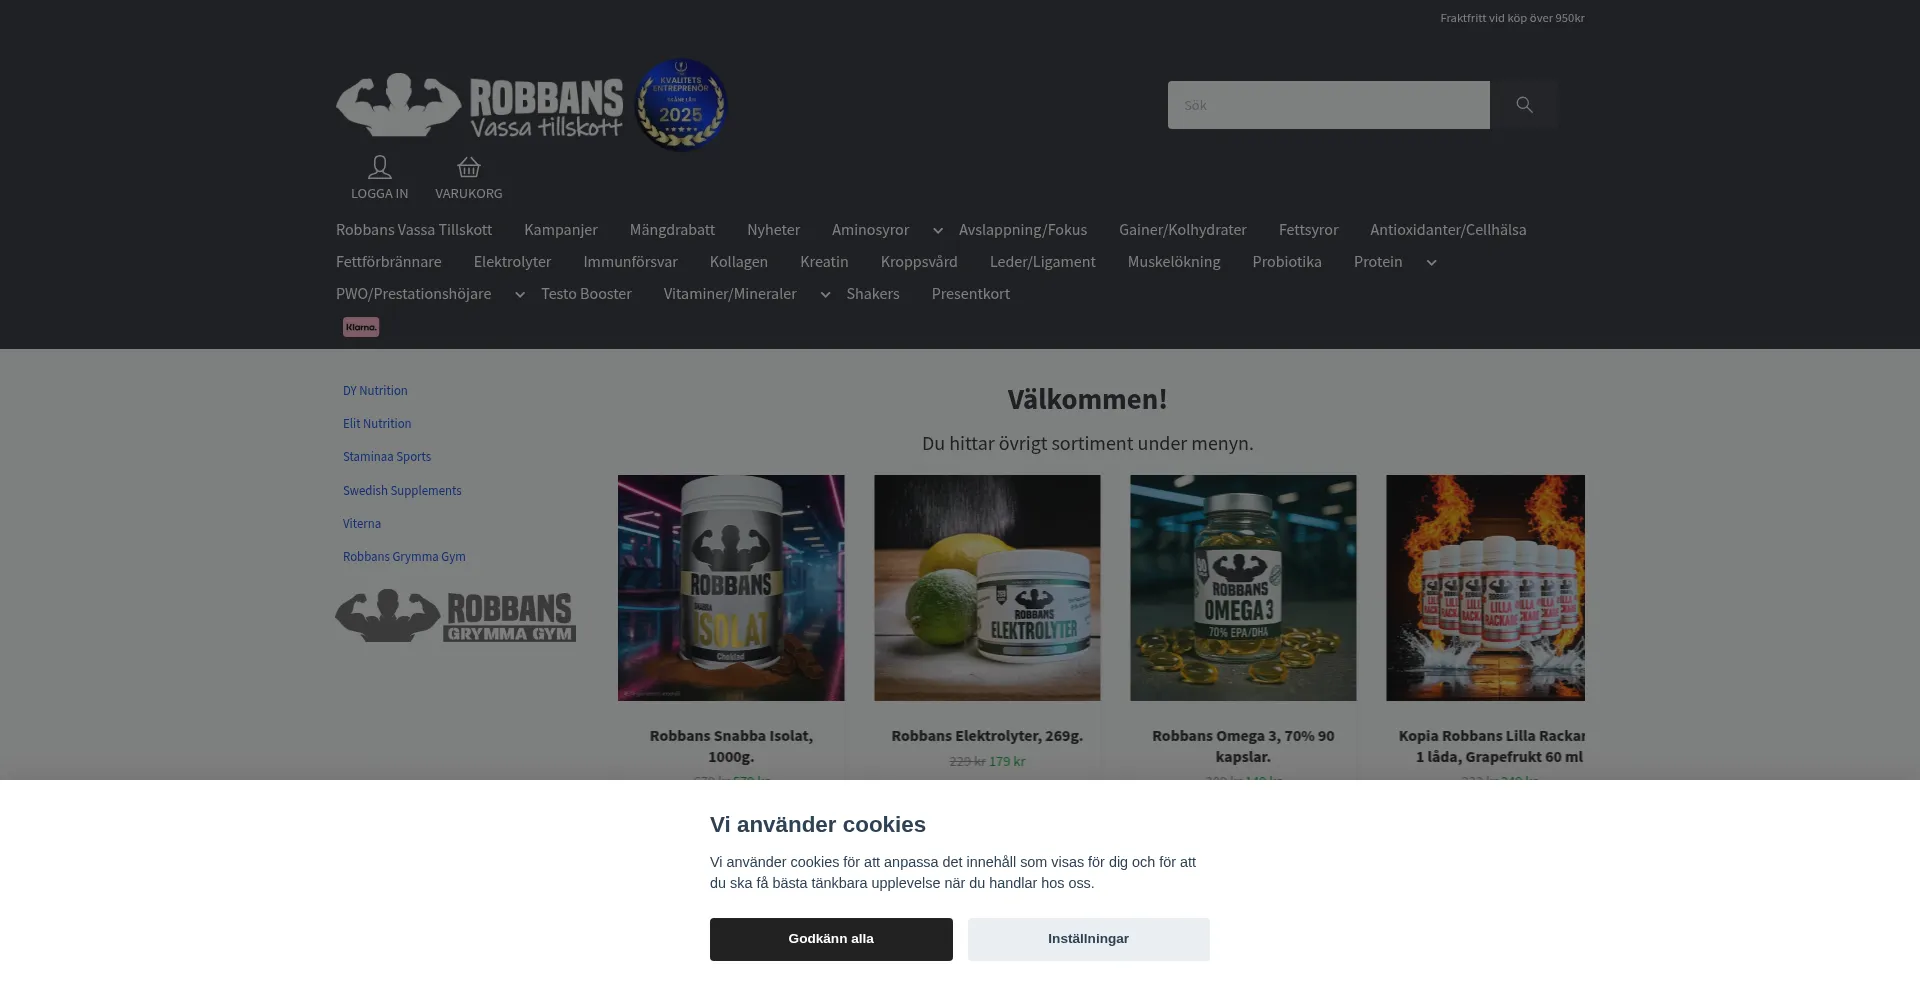Open the Vitaminer/Mineraler category

730,294
